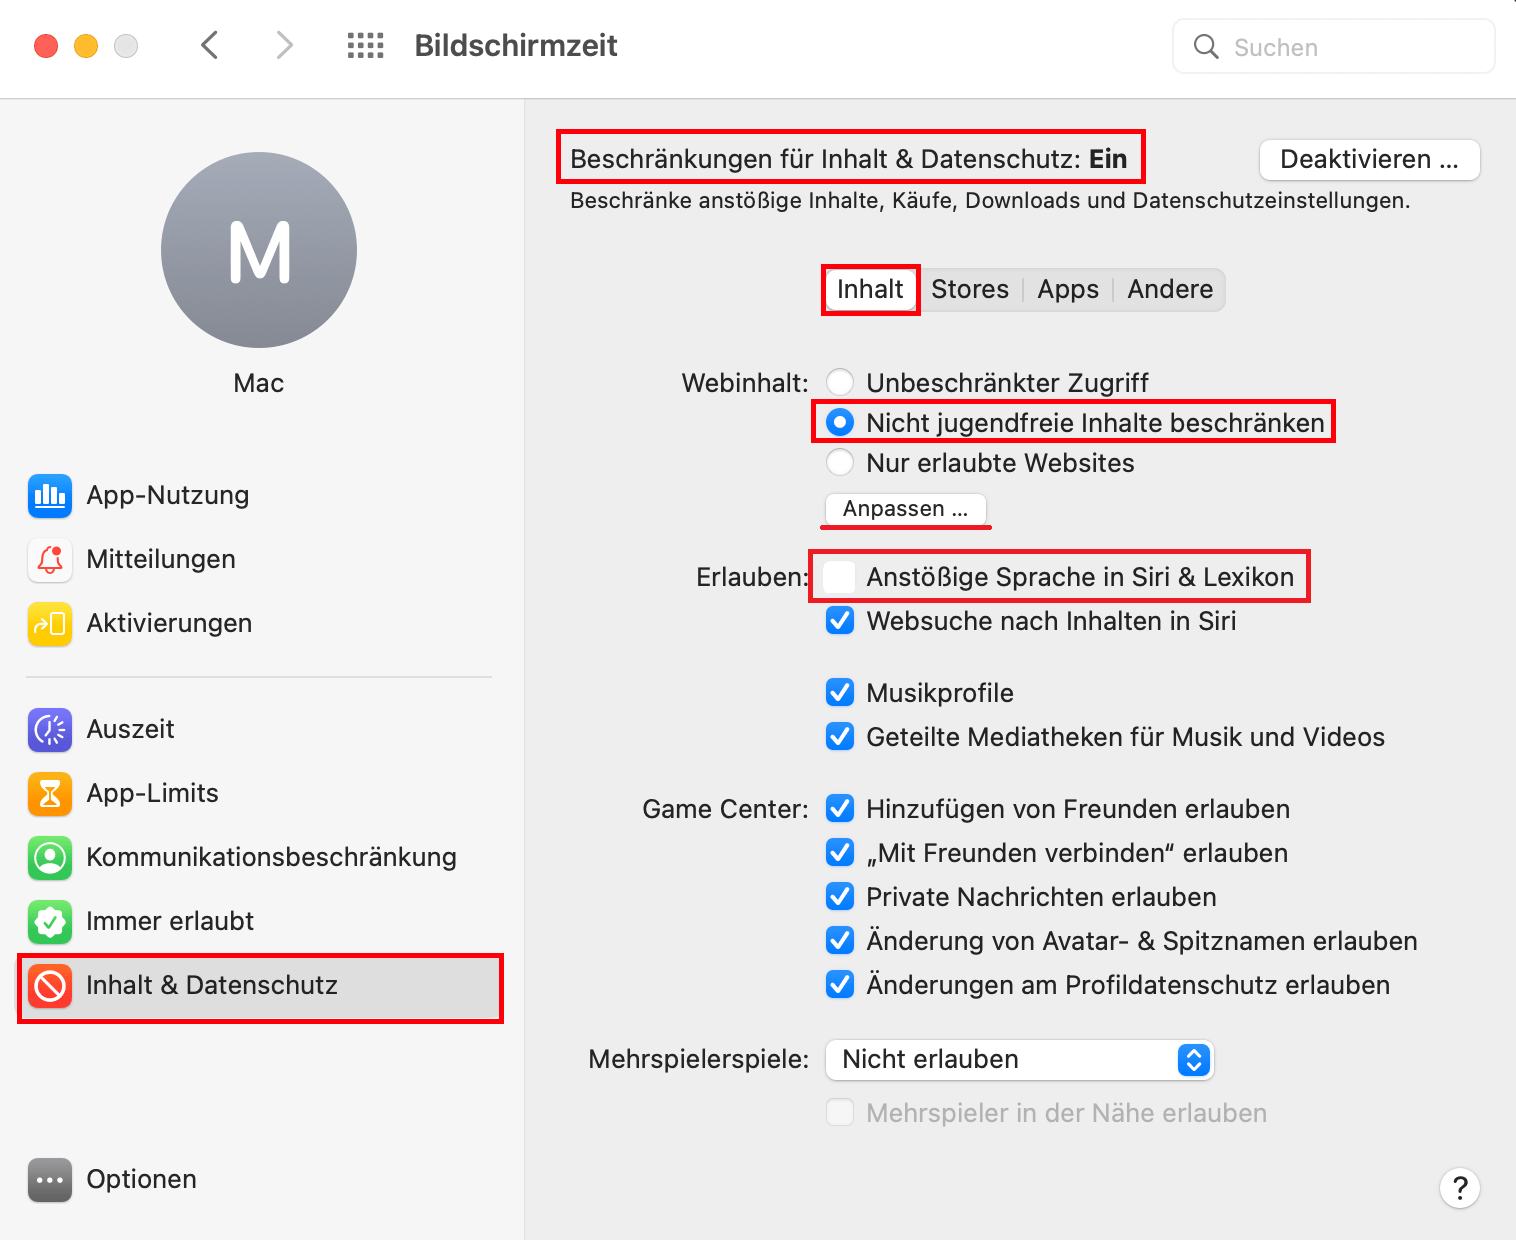Click the Mitteilungen bell icon
The width and height of the screenshot is (1516, 1240).
pyautogui.click(x=50, y=560)
